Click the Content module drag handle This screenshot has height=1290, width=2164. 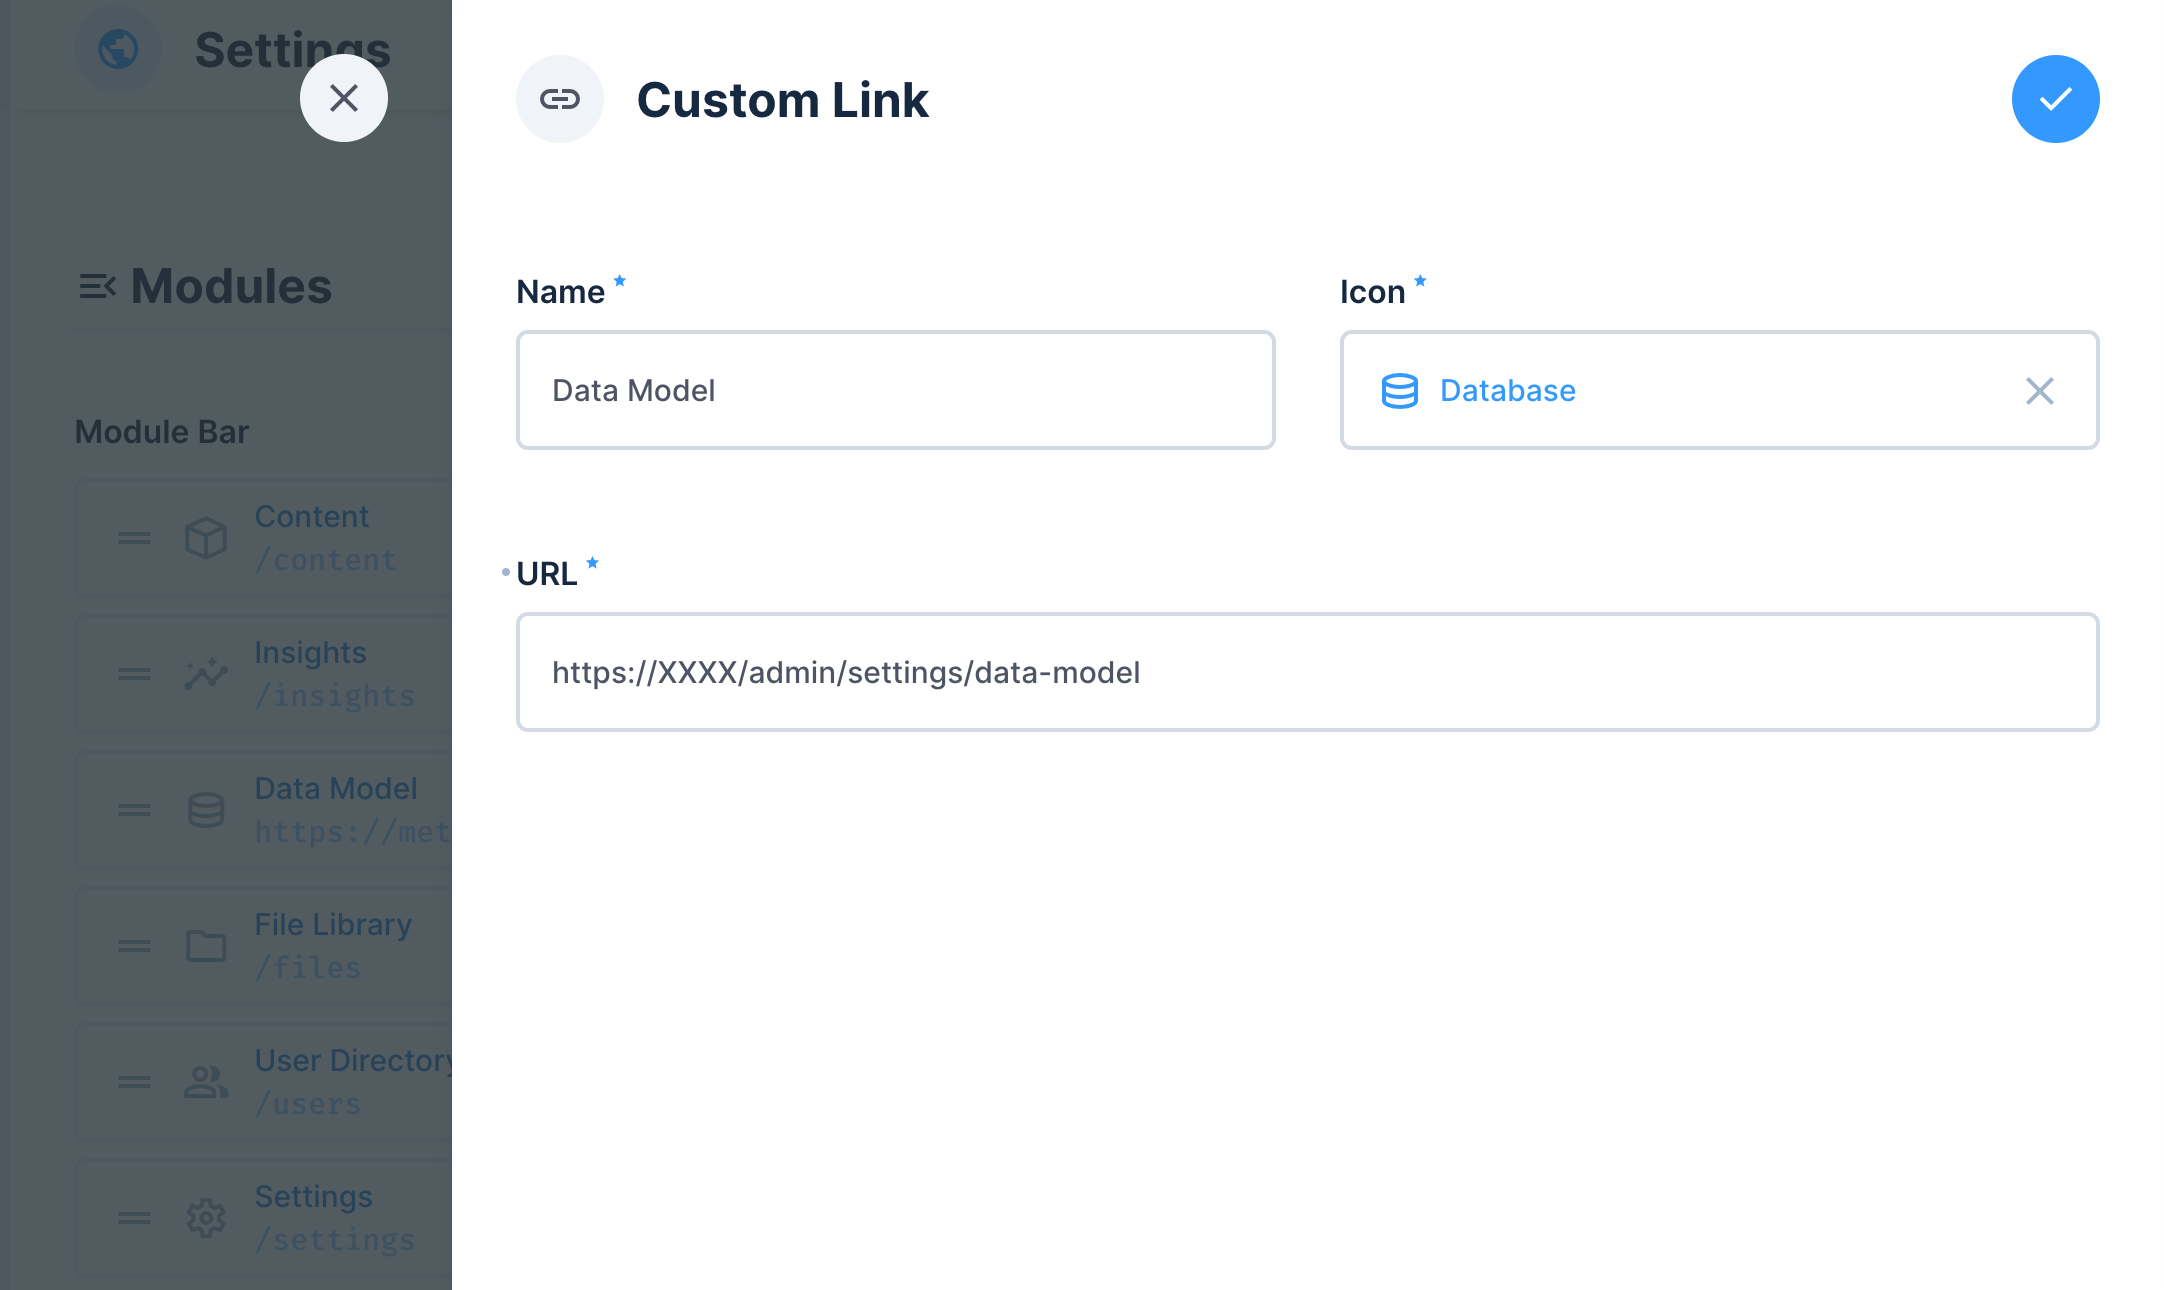click(131, 538)
